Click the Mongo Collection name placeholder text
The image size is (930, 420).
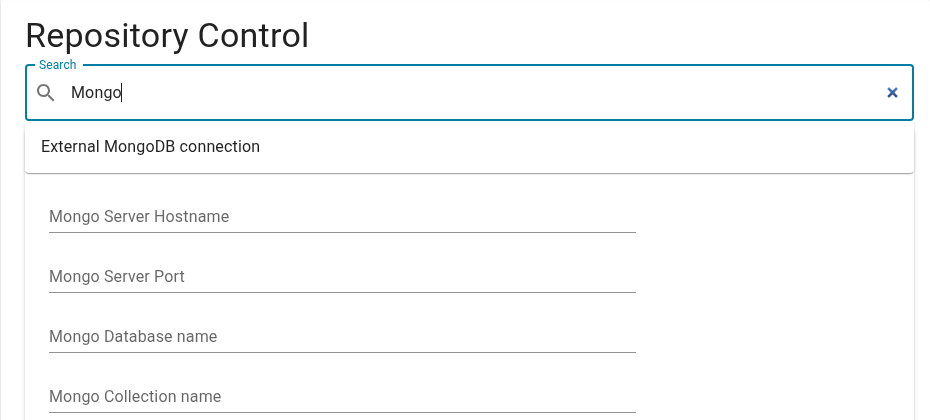(135, 396)
